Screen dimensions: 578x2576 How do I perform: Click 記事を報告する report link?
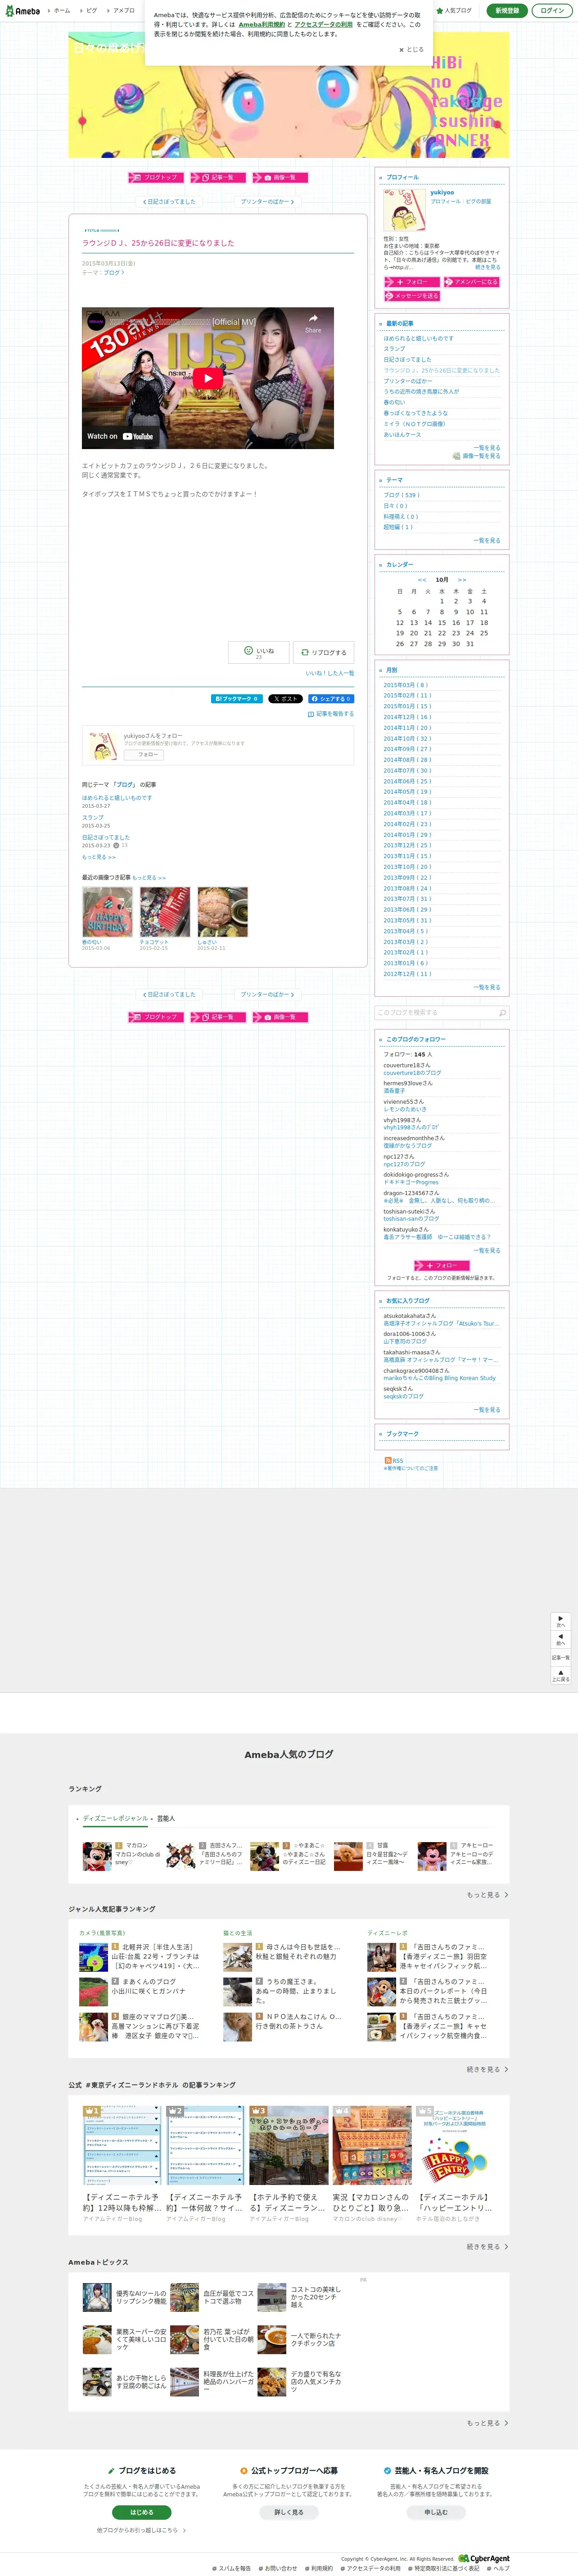[x=331, y=714]
